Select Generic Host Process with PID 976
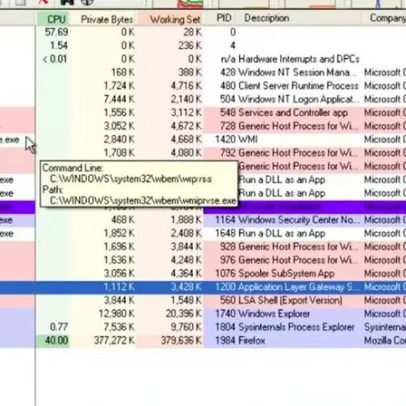 [203, 260]
